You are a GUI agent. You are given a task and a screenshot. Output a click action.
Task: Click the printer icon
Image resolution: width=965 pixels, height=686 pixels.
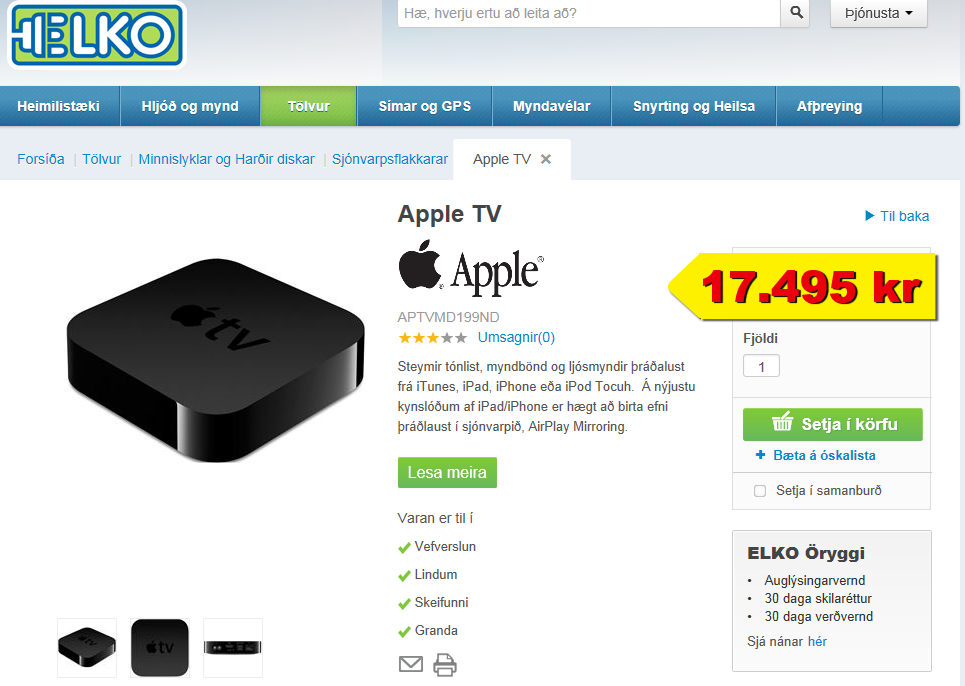445,664
